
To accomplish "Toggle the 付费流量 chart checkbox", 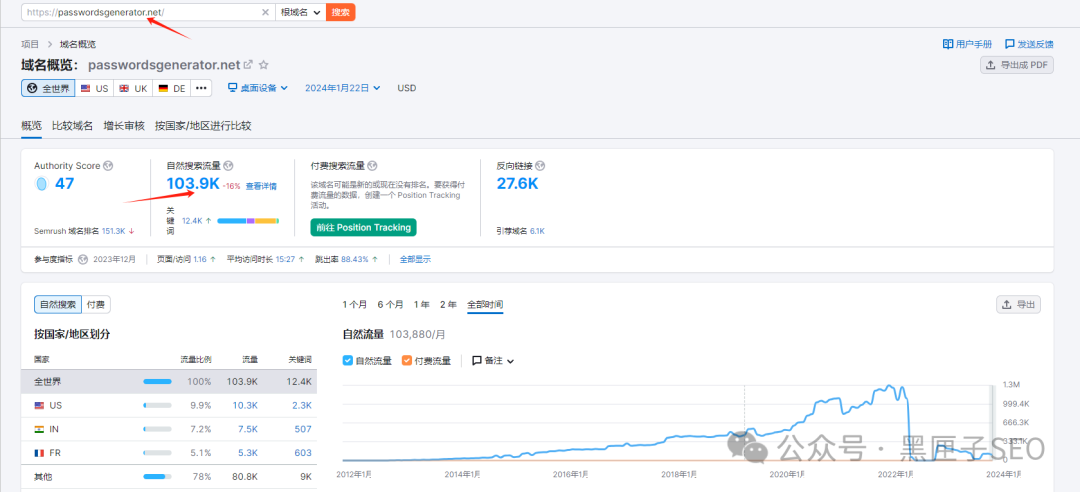I will [406, 360].
